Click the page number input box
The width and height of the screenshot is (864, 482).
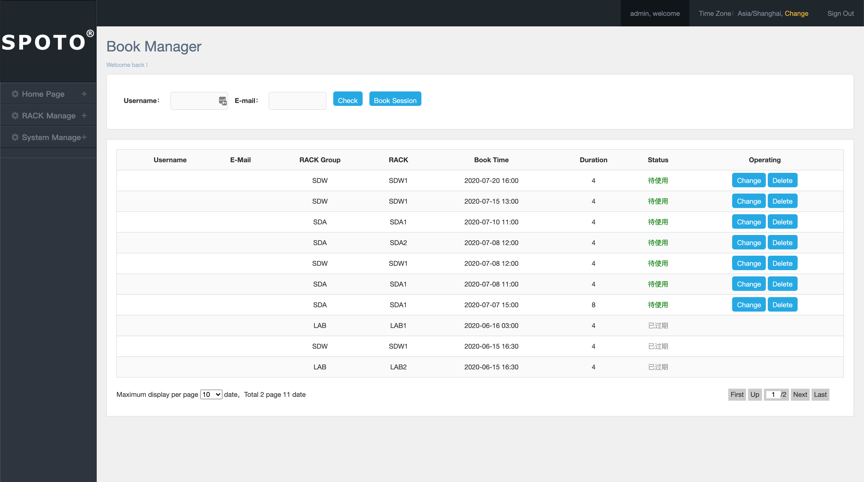773,394
